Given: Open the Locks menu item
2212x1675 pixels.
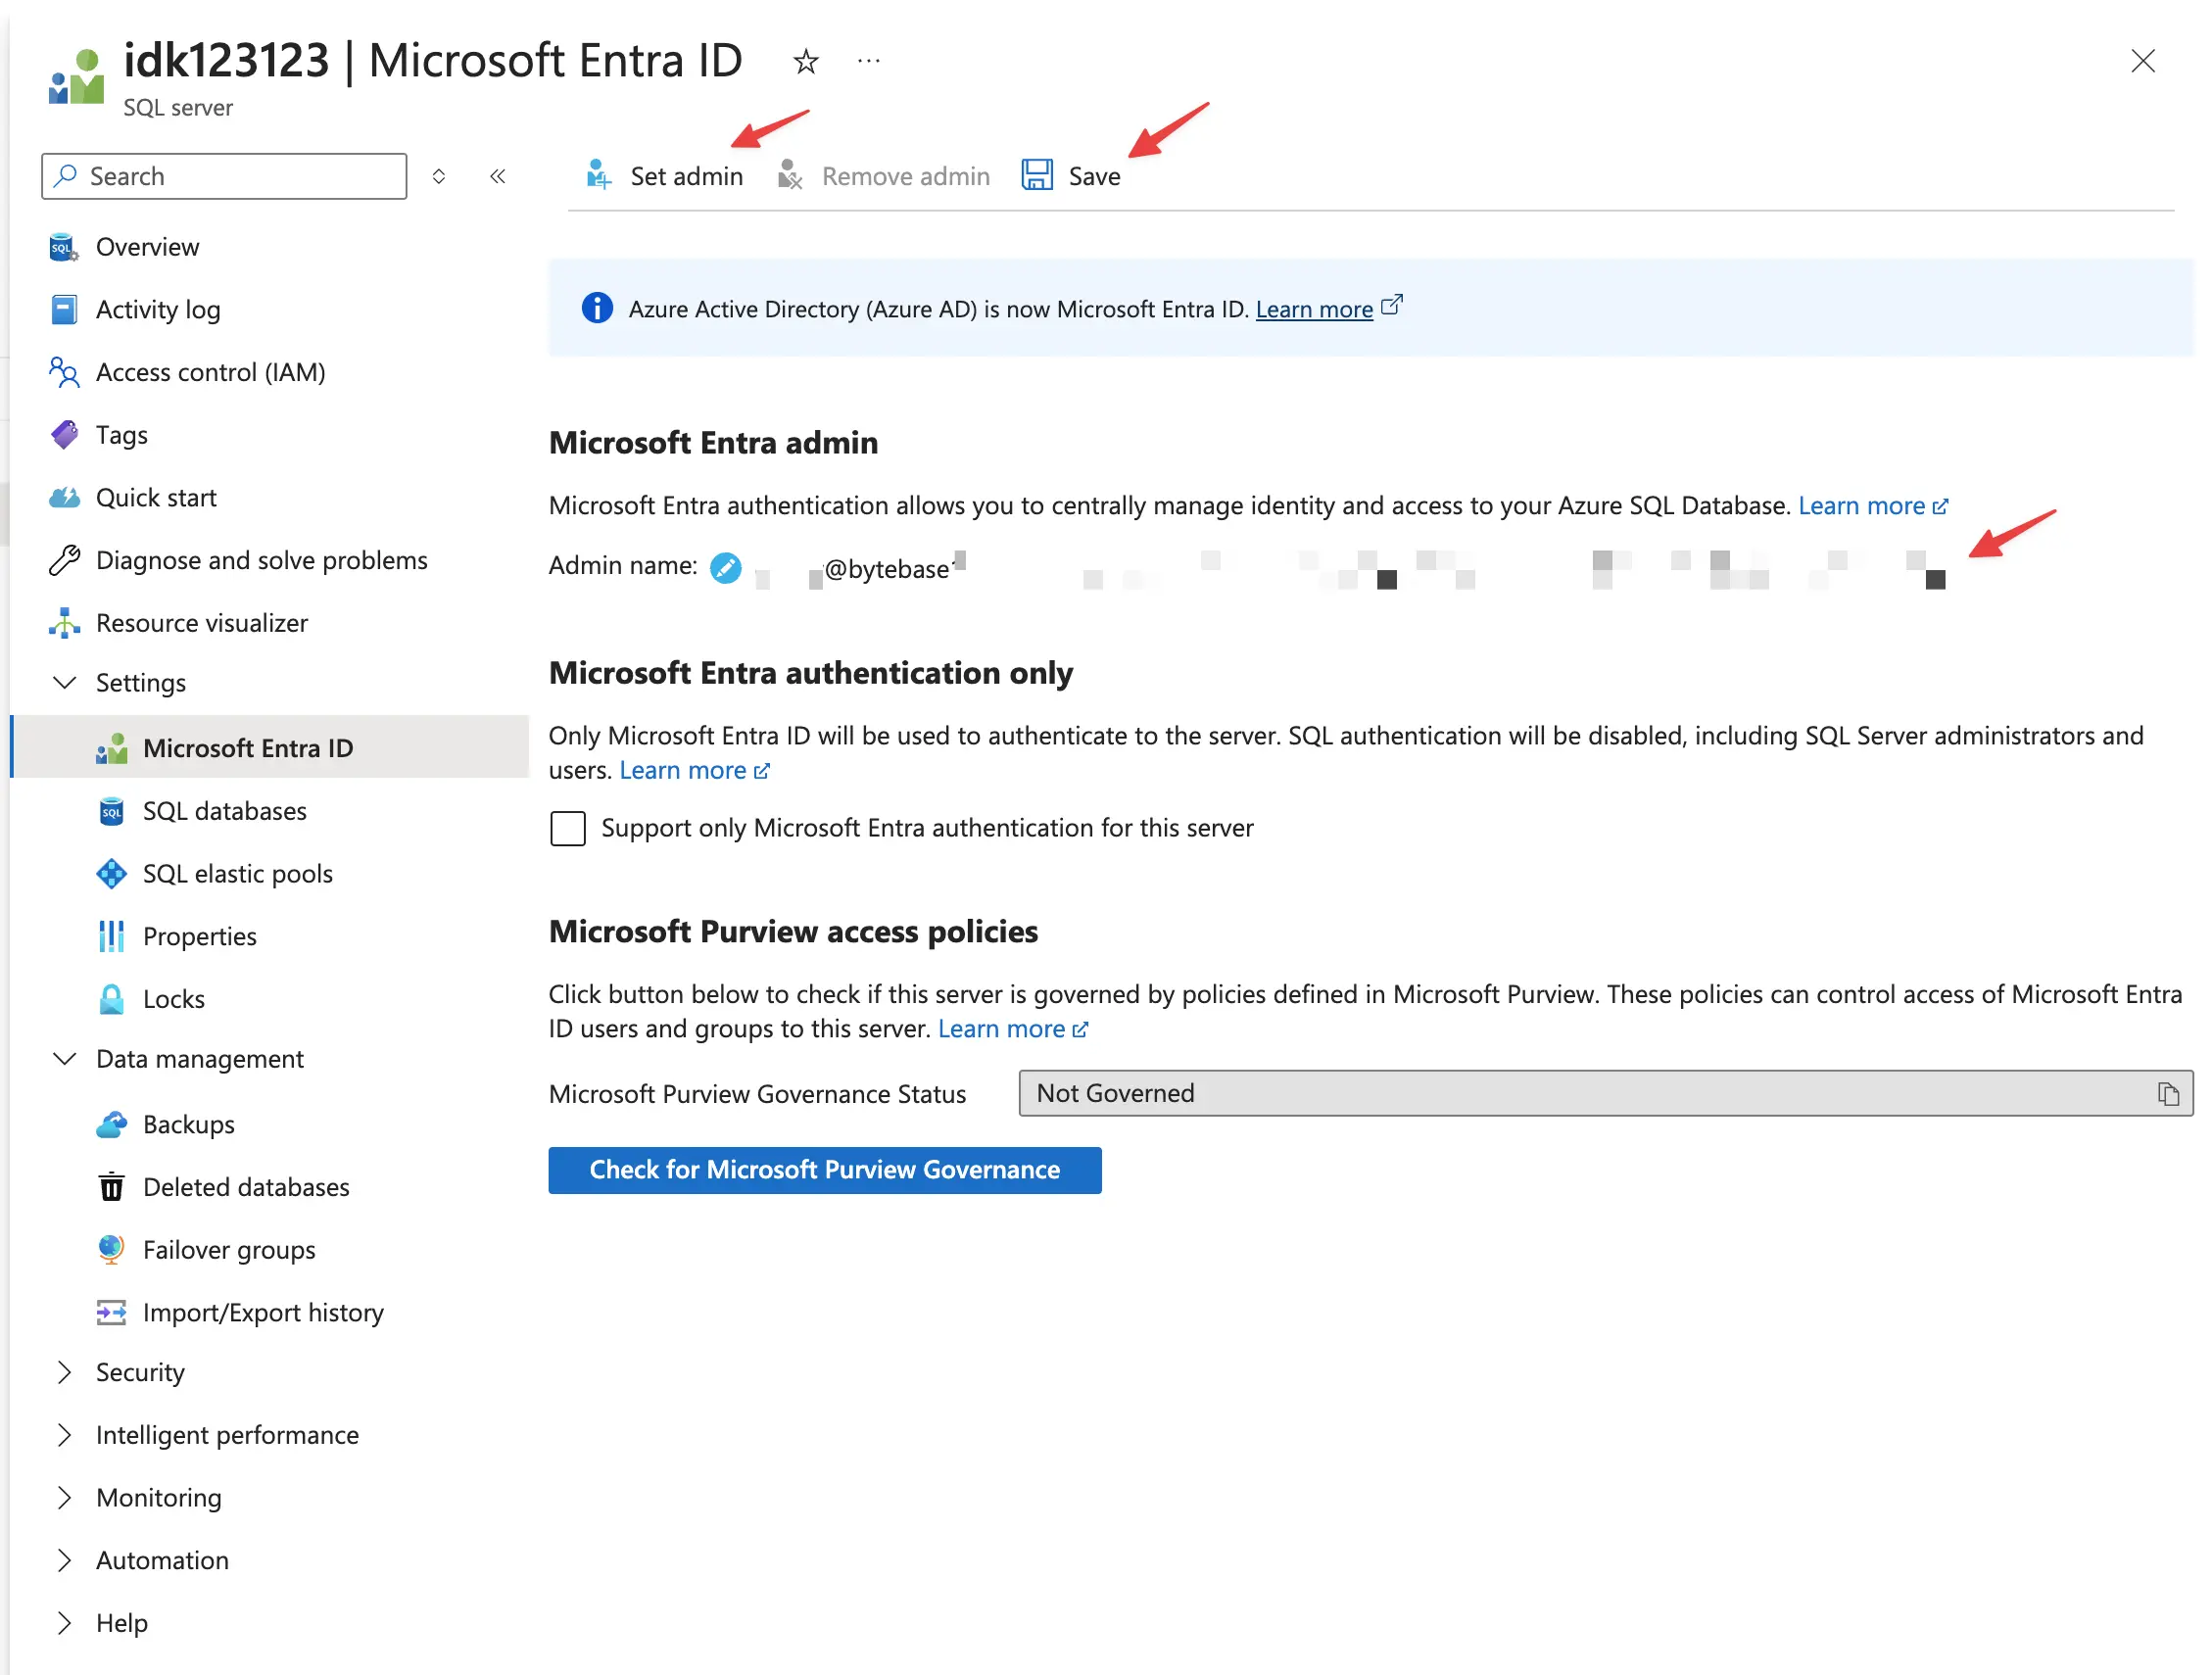Looking at the screenshot, I should tap(173, 999).
